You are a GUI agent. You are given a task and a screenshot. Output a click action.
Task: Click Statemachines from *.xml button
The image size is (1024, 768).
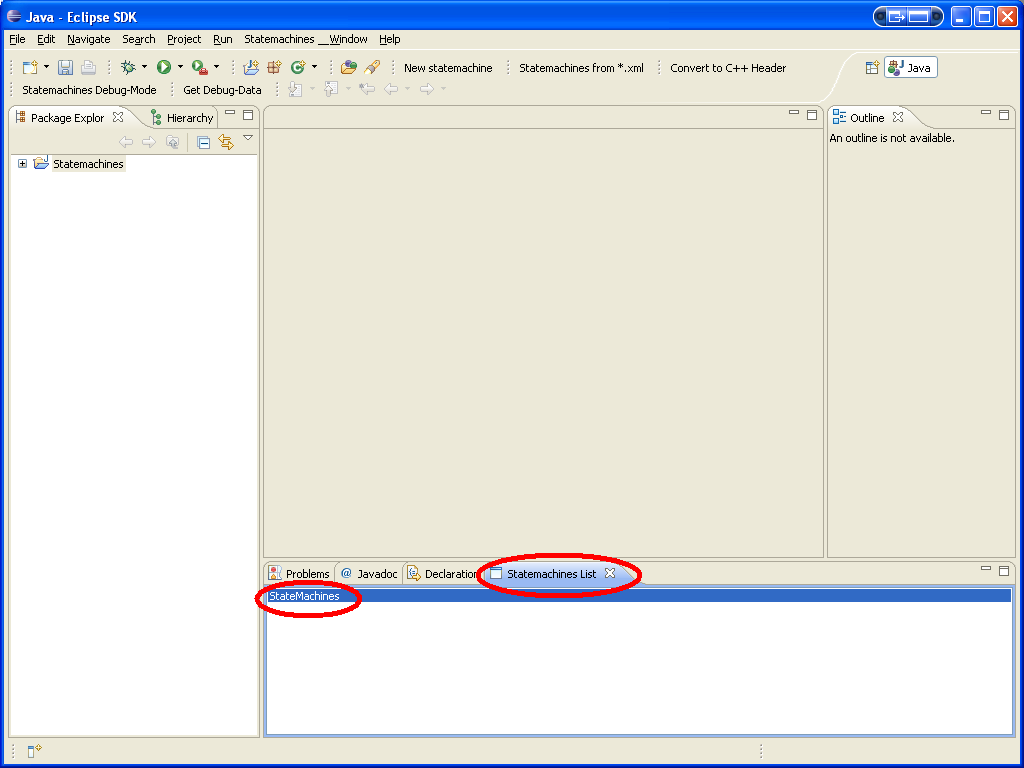pyautogui.click(x=581, y=68)
